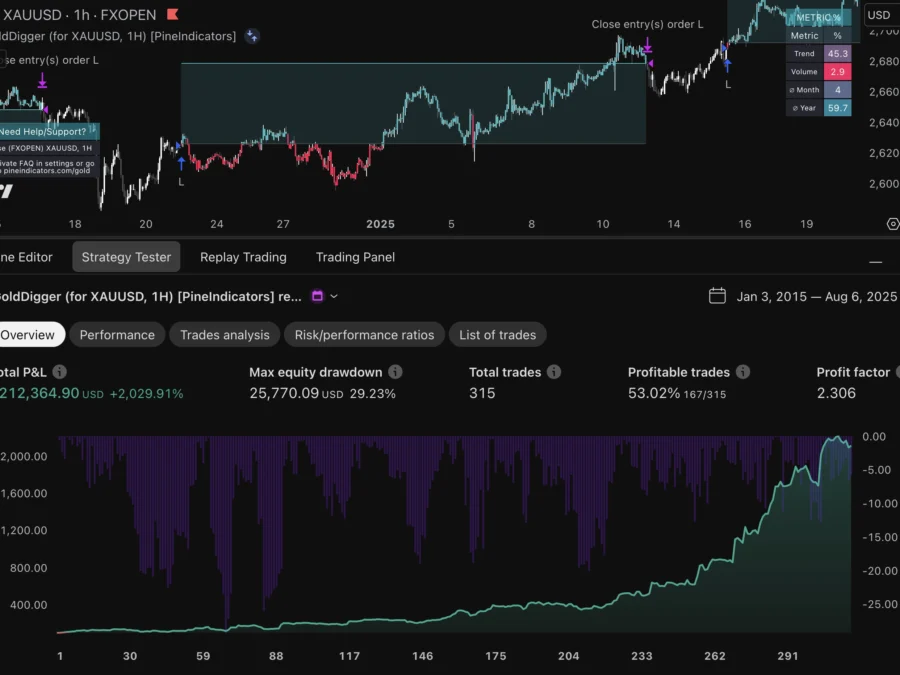Click the METRIC % table header
The width and height of the screenshot is (900, 675).
pyautogui.click(x=818, y=17)
